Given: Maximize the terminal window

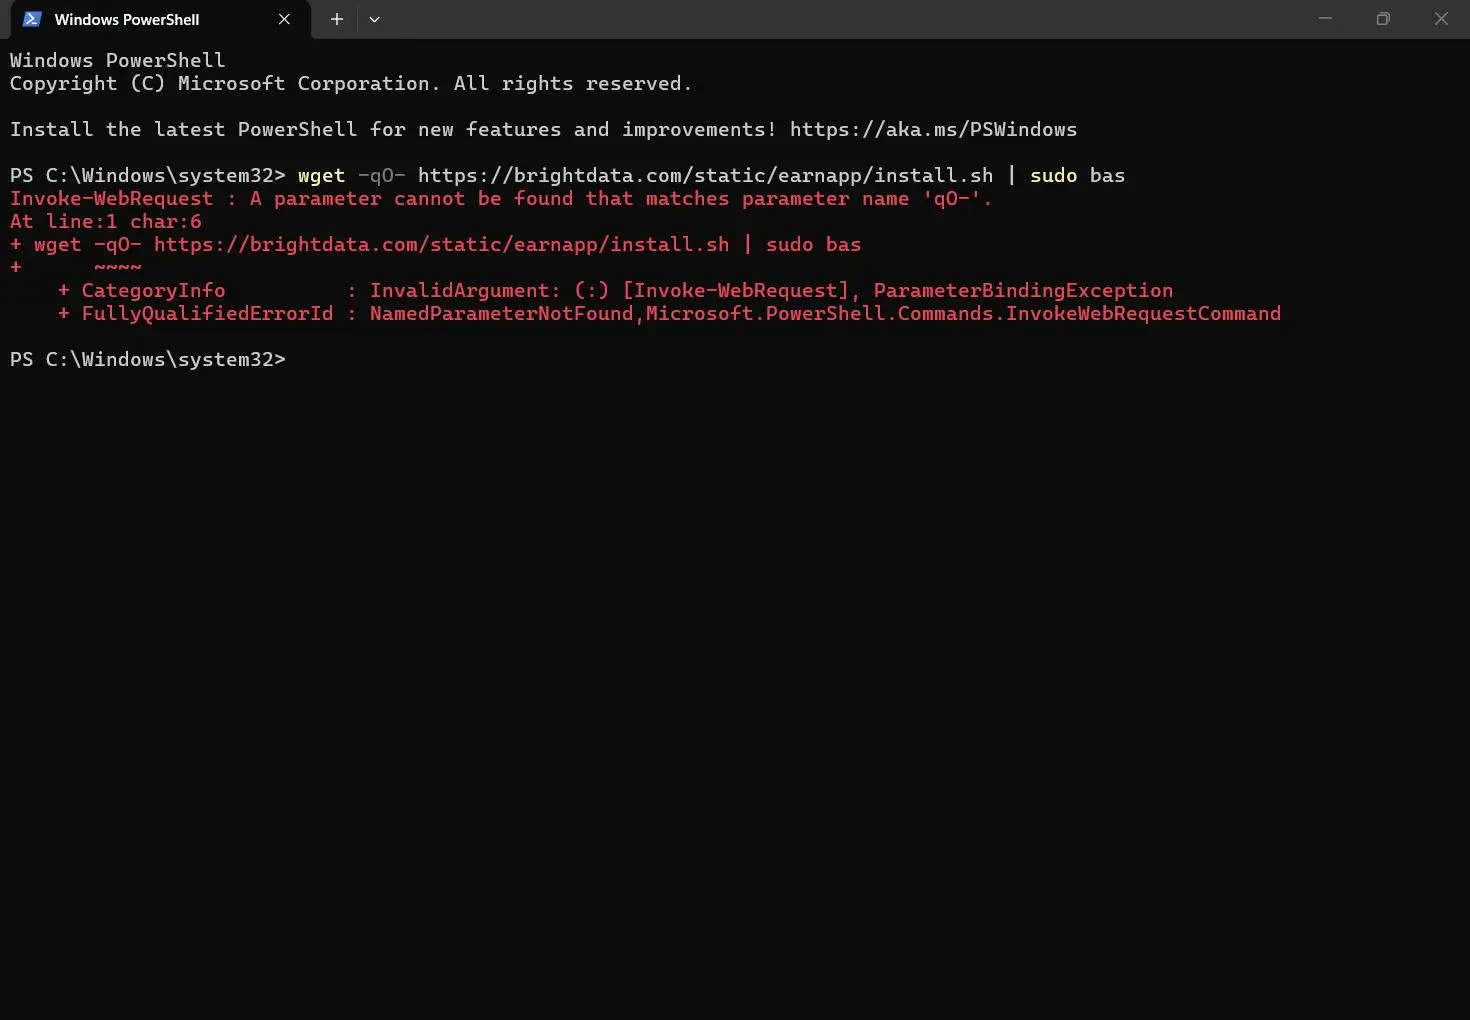Looking at the screenshot, I should tap(1383, 19).
